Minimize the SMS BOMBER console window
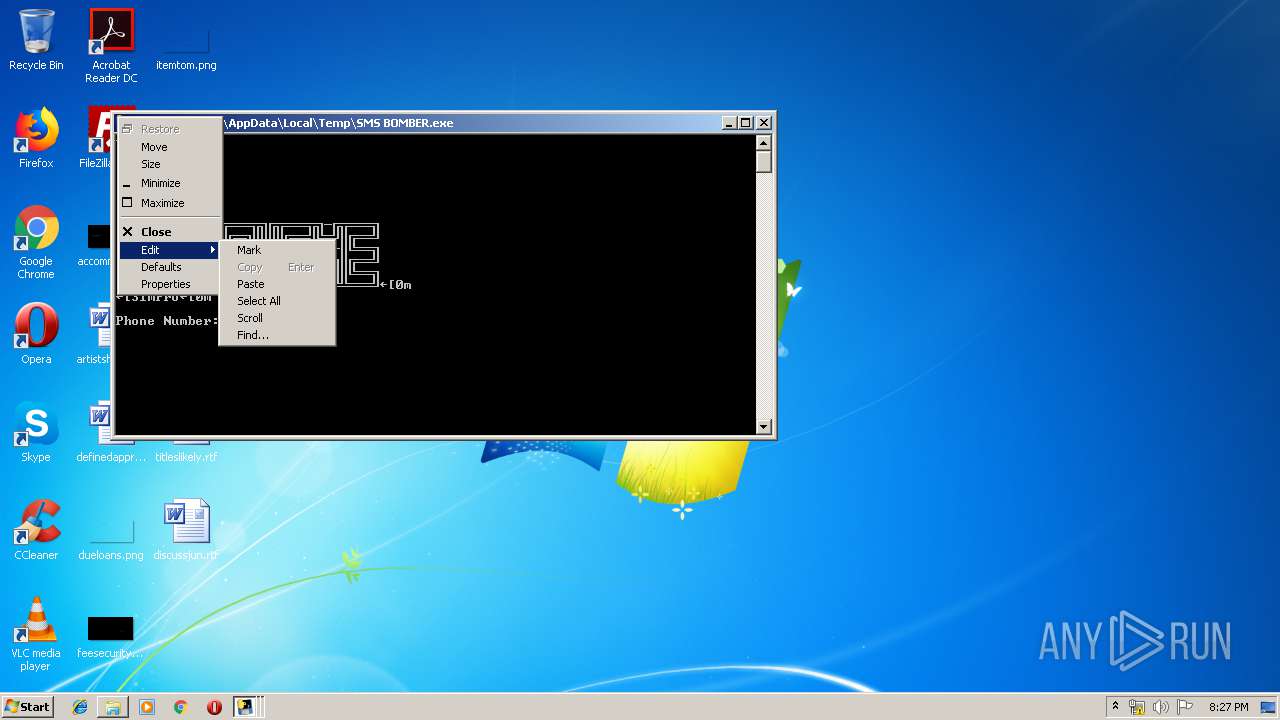This screenshot has height=720, width=1280. [730, 123]
